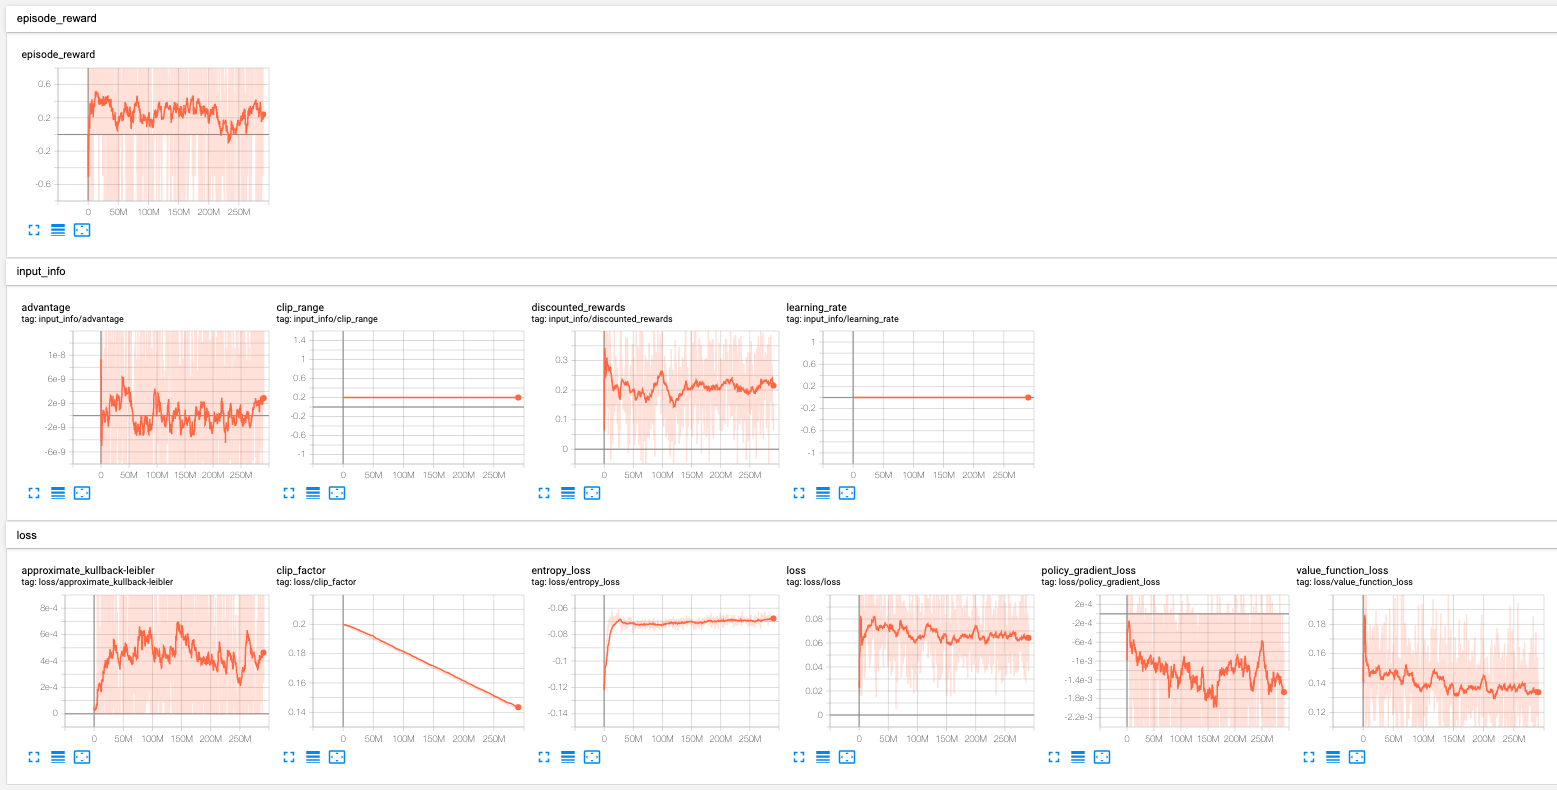Toggle y-axis log scale on advantage chart
1557x790 pixels.
tap(58, 493)
